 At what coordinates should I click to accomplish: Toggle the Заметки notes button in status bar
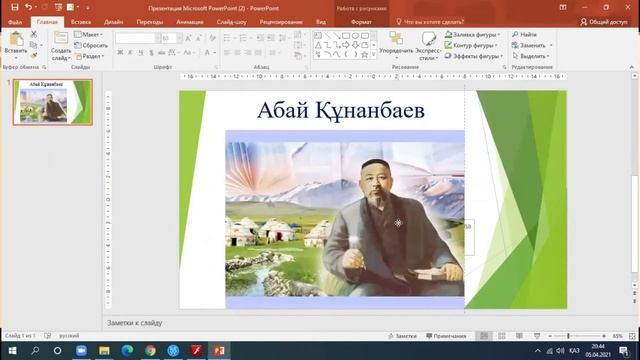[x=402, y=336]
